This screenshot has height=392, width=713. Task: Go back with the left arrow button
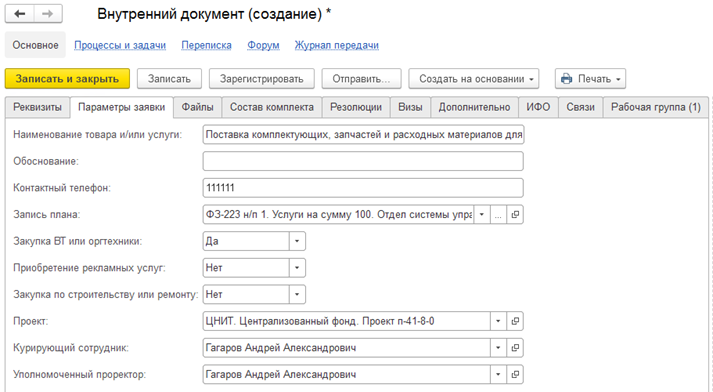click(20, 14)
